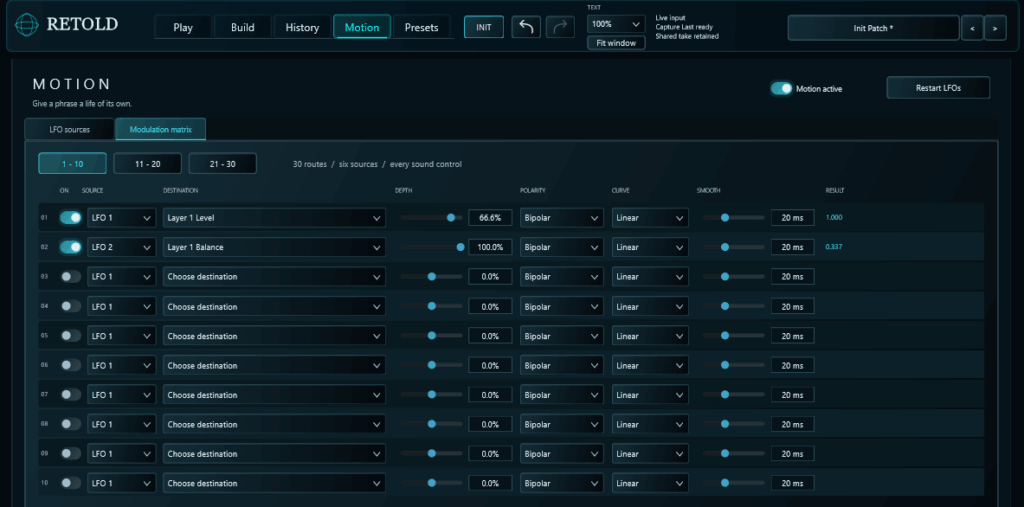Redo using the forward arrow icon
Screen dimensions: 1024x507
[x=560, y=27]
